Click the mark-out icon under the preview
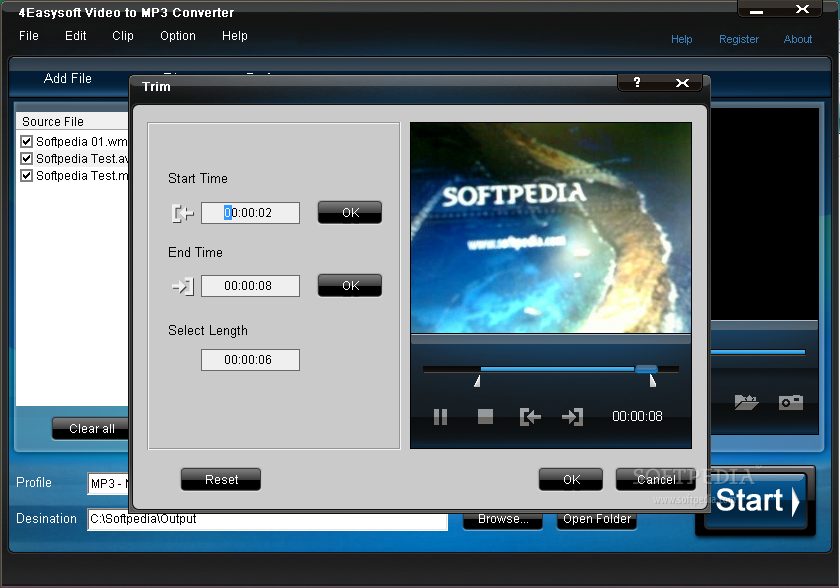Screen dimensions: 840x588 572,417
